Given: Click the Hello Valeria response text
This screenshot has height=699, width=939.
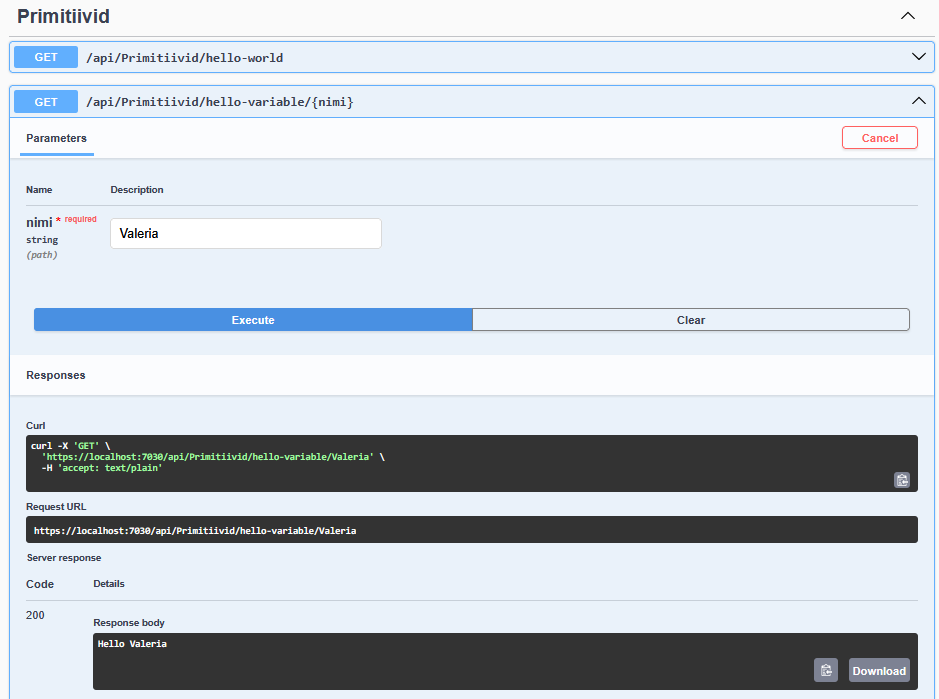Looking at the screenshot, I should [132, 644].
